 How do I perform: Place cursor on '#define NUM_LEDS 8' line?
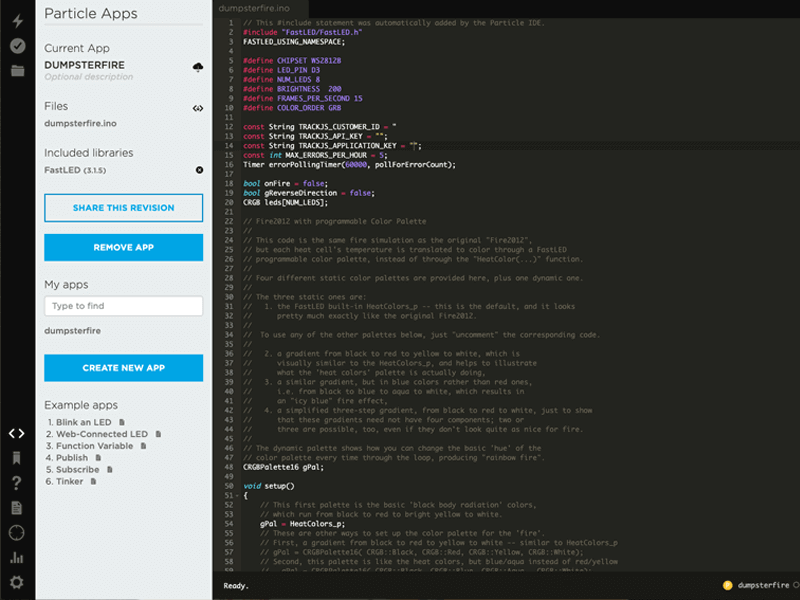tap(281, 80)
